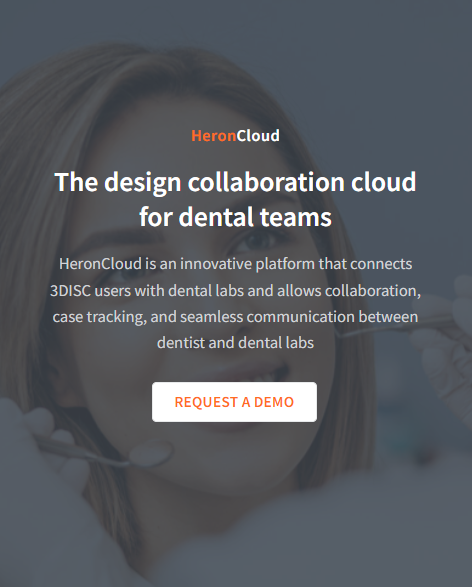The width and height of the screenshot is (472, 587).
Task: Click the line "case tracking, and seamless communication"
Action: click(x=204, y=317)
